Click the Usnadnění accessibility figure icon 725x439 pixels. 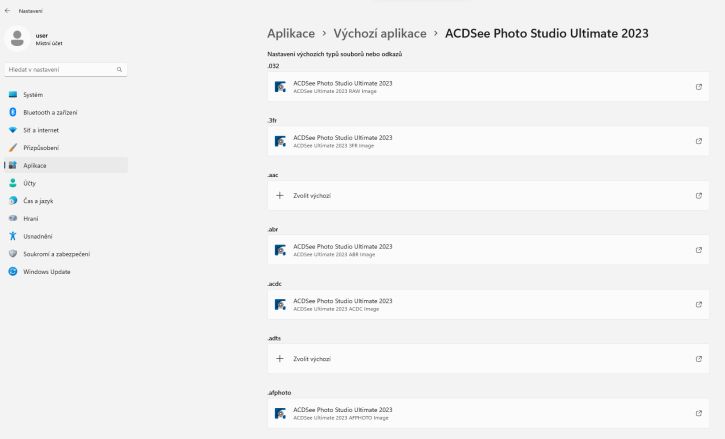(13, 236)
